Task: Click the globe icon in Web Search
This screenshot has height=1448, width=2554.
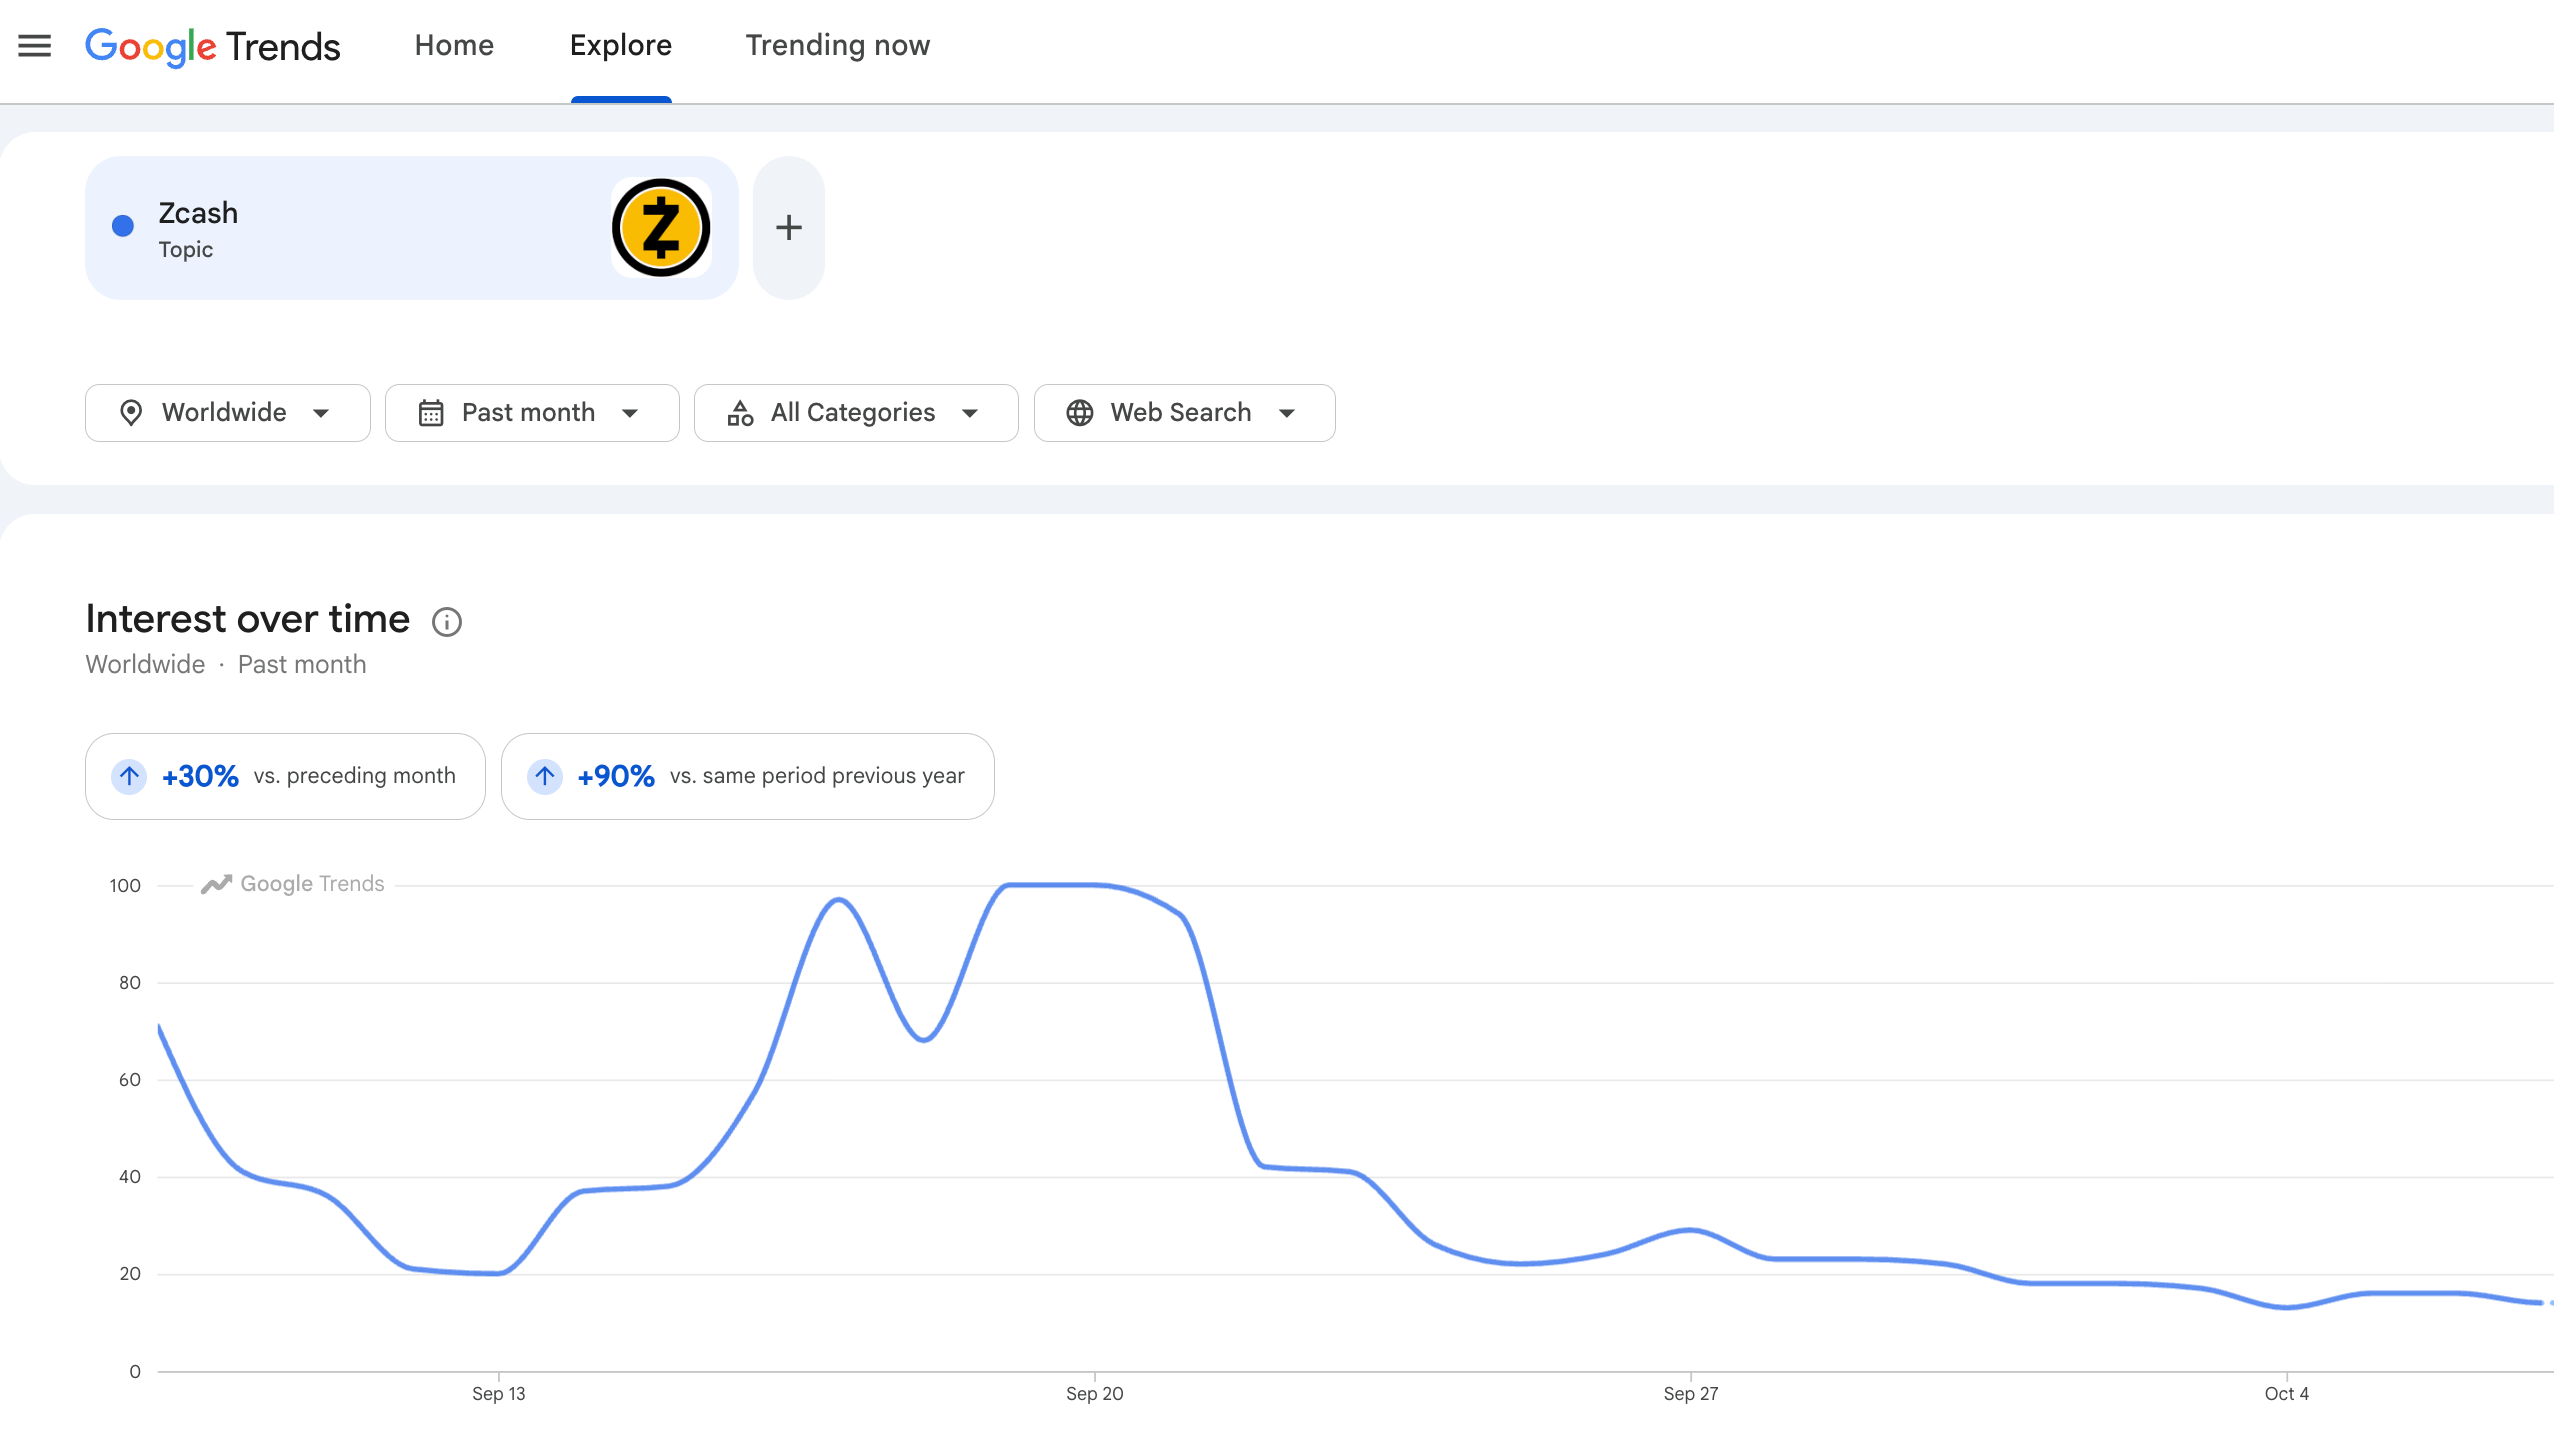Action: (1080, 413)
